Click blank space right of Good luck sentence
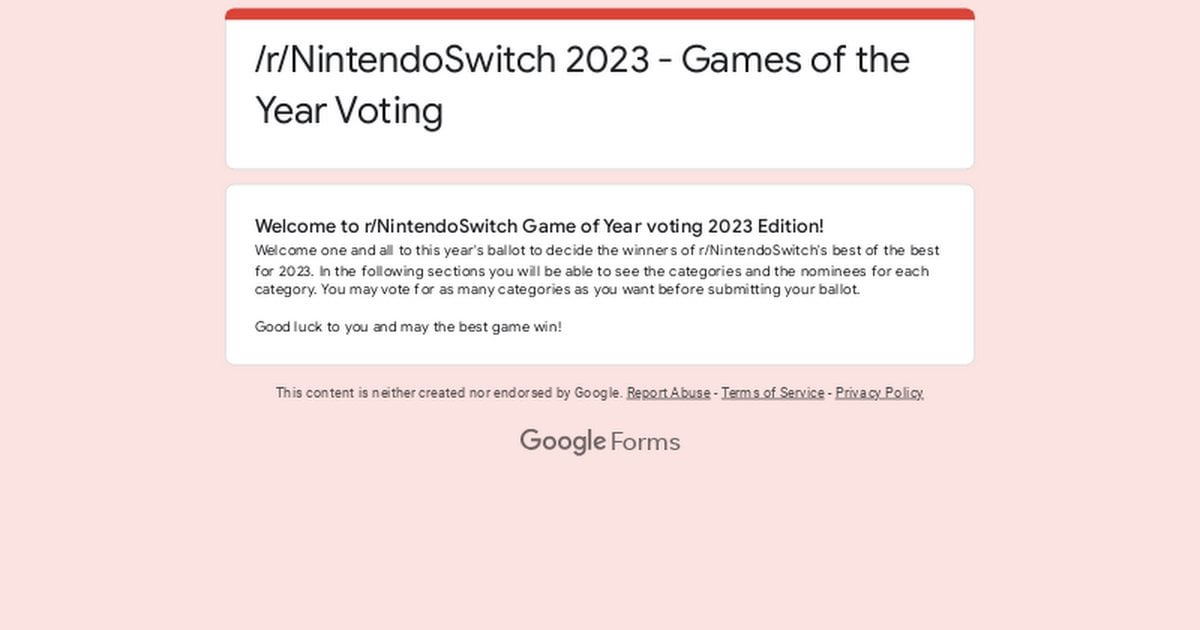 760,327
